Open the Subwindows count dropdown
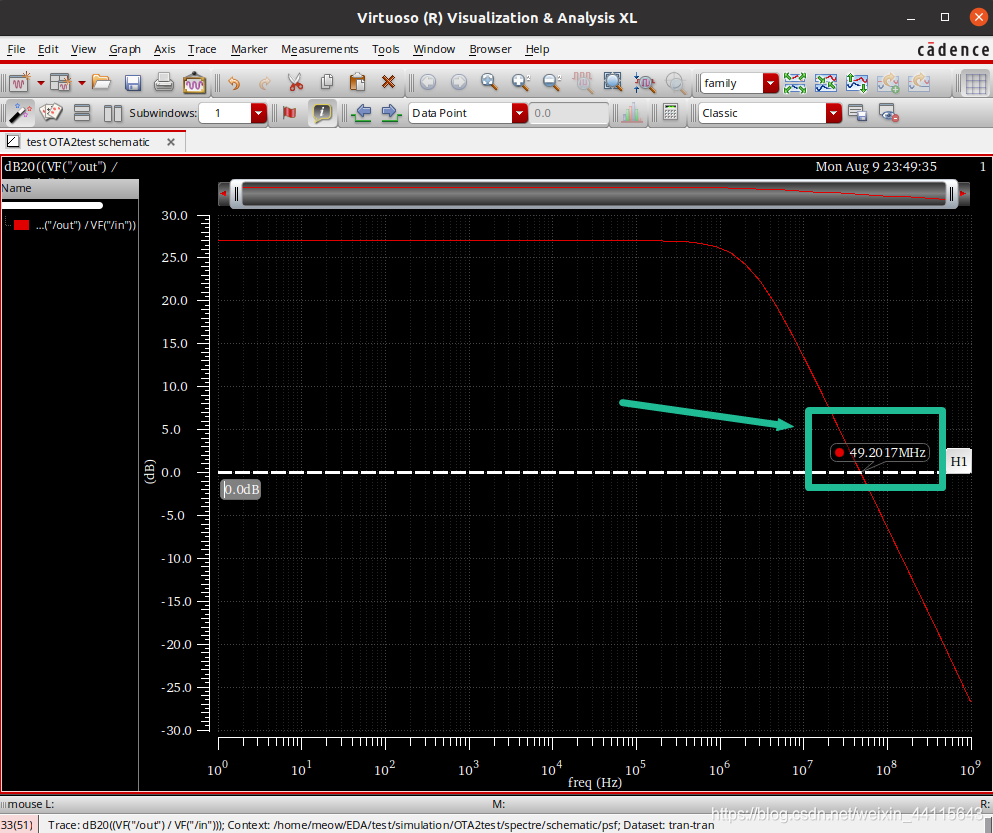Image resolution: width=993 pixels, height=833 pixels. pyautogui.click(x=258, y=113)
